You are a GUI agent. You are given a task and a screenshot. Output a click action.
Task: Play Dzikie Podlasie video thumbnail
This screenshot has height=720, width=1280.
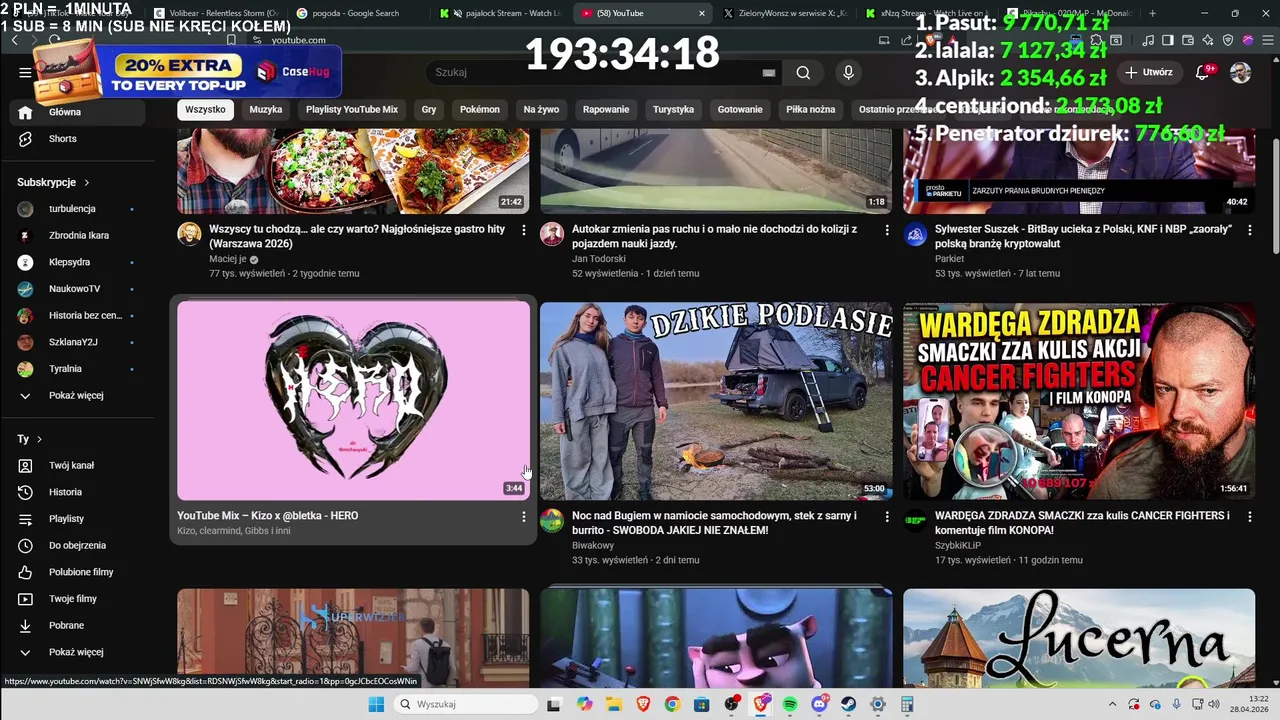[x=716, y=400]
